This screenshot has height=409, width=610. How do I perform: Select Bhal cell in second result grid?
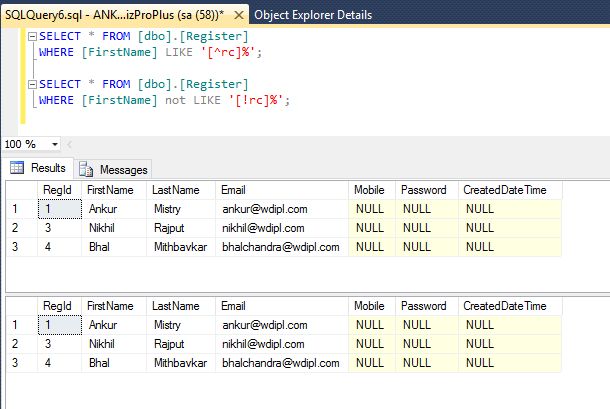(114, 363)
